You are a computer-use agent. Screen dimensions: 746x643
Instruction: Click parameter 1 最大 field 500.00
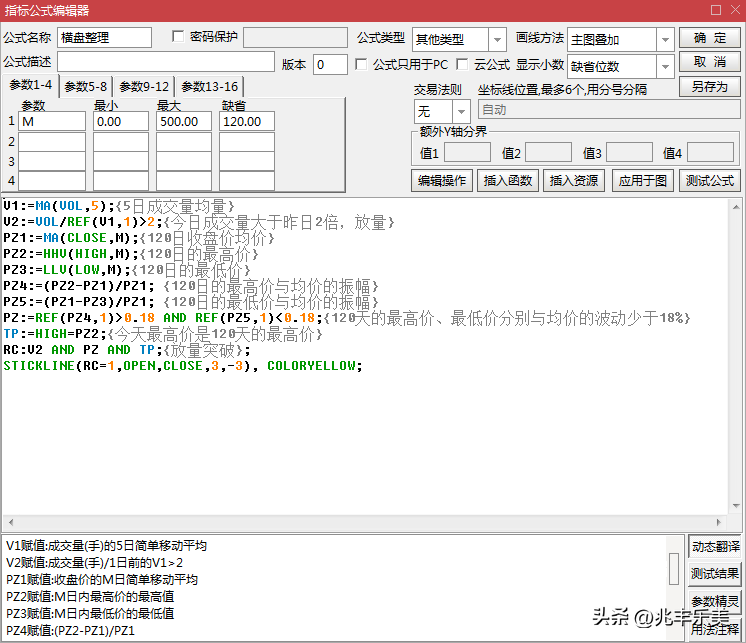184,121
